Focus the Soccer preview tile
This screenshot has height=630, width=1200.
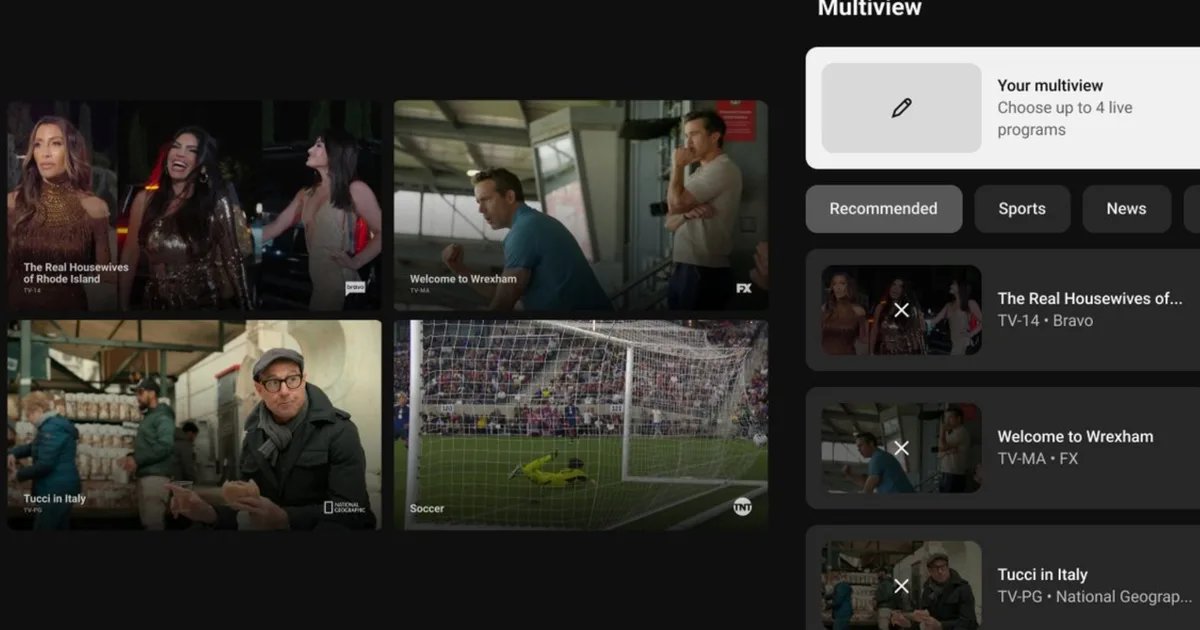(x=580, y=424)
